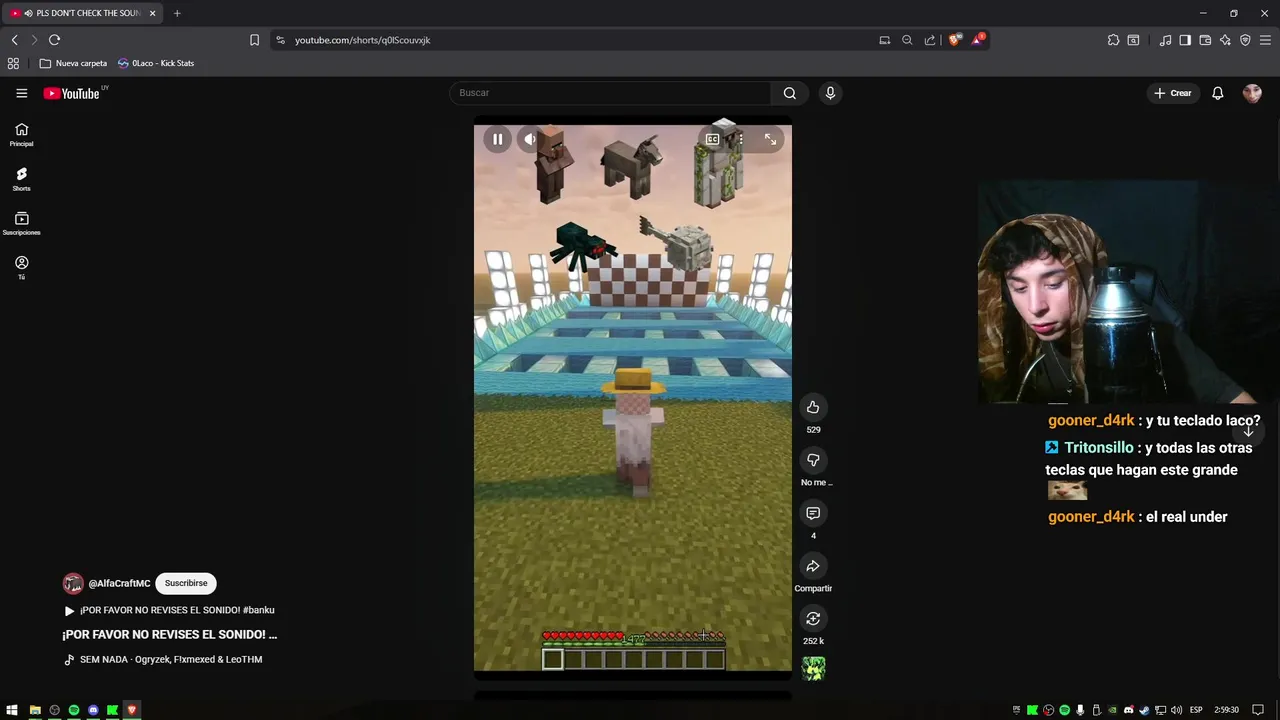This screenshot has height=720, width=1280.
Task: Toggle the browser sidebar panel
Action: click(x=1185, y=40)
